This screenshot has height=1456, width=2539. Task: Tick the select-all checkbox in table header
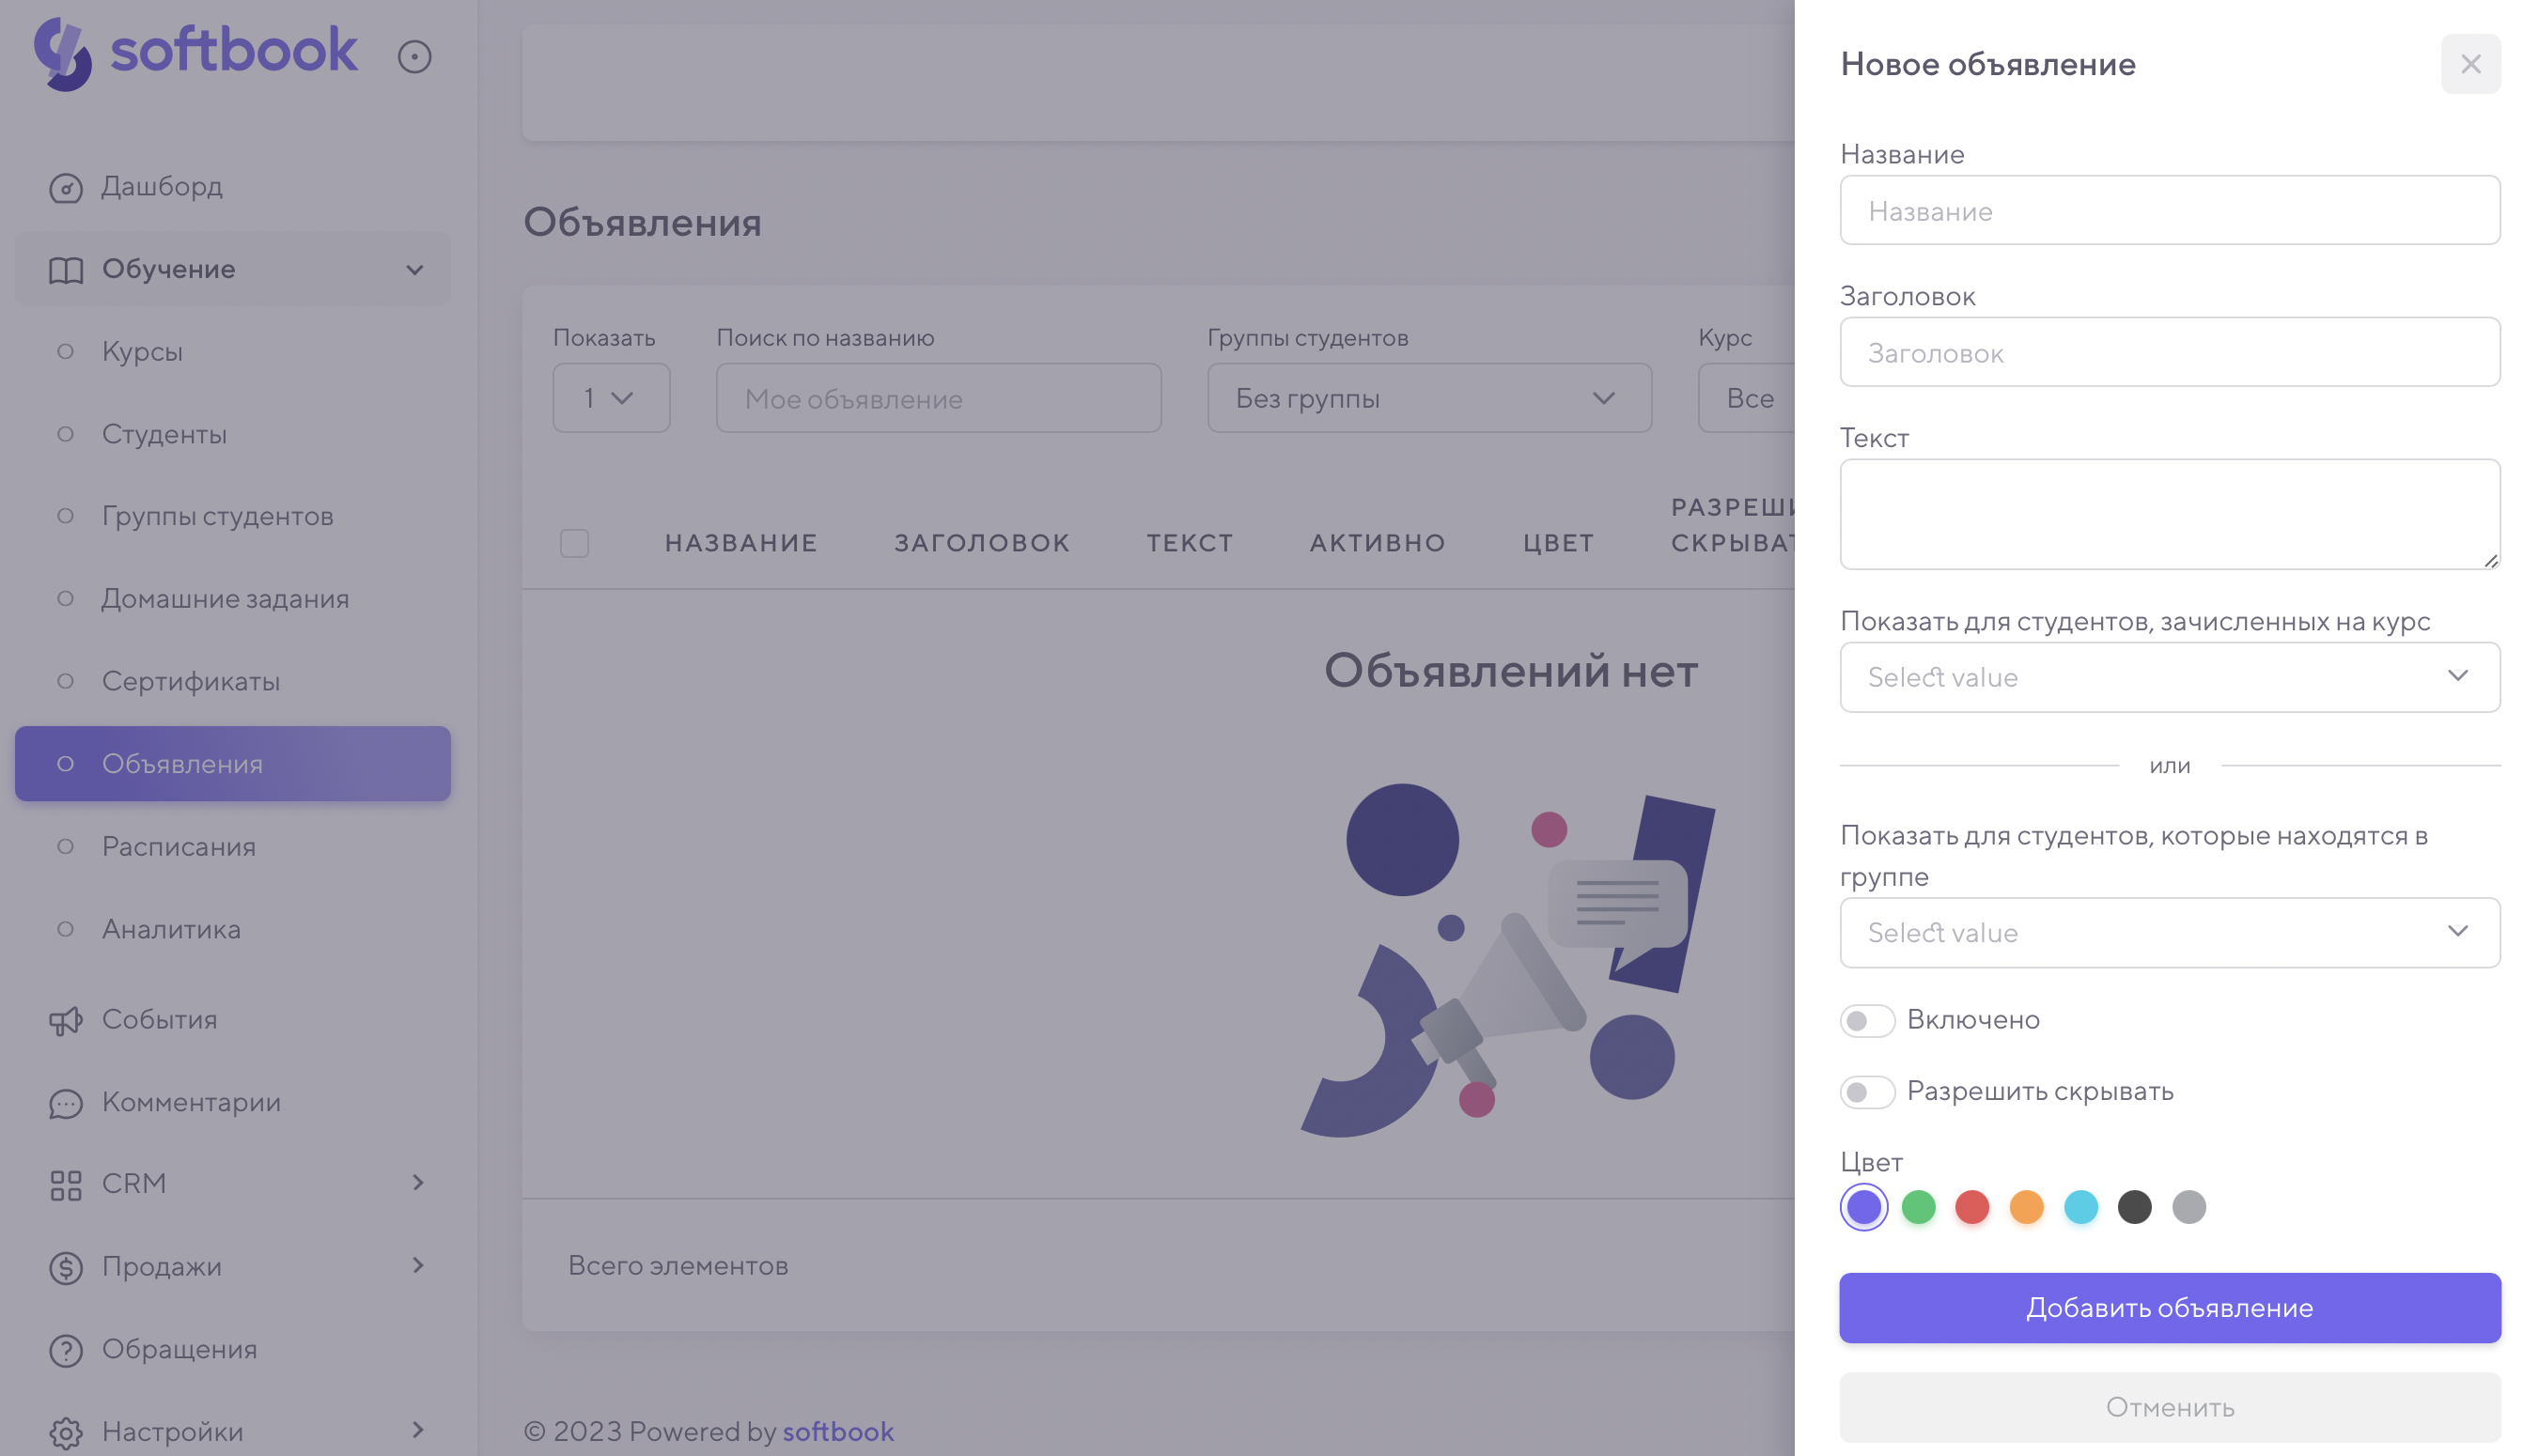tap(574, 543)
